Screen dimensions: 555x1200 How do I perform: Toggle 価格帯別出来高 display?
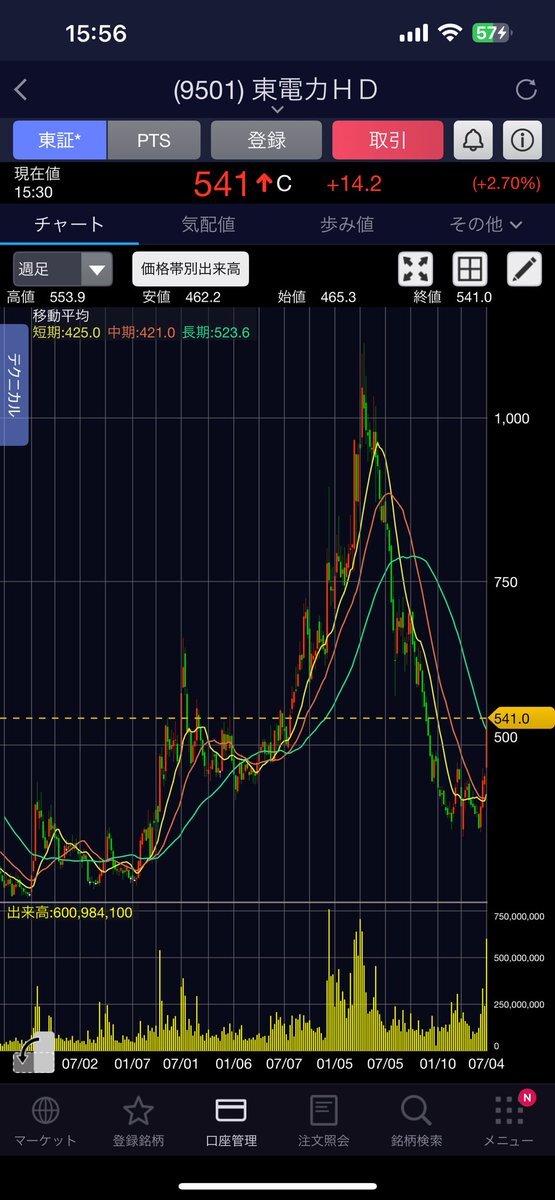pos(191,269)
